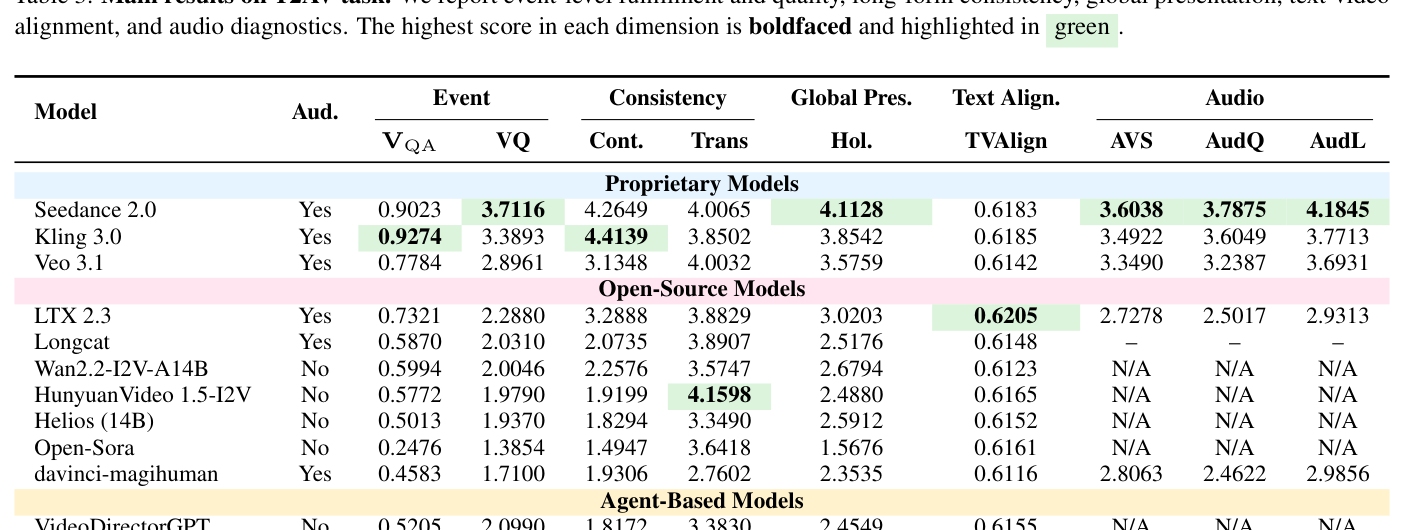This screenshot has width=1404, height=530.
Task: Click the value 0.9023 for Seedance
Action: coord(410,210)
